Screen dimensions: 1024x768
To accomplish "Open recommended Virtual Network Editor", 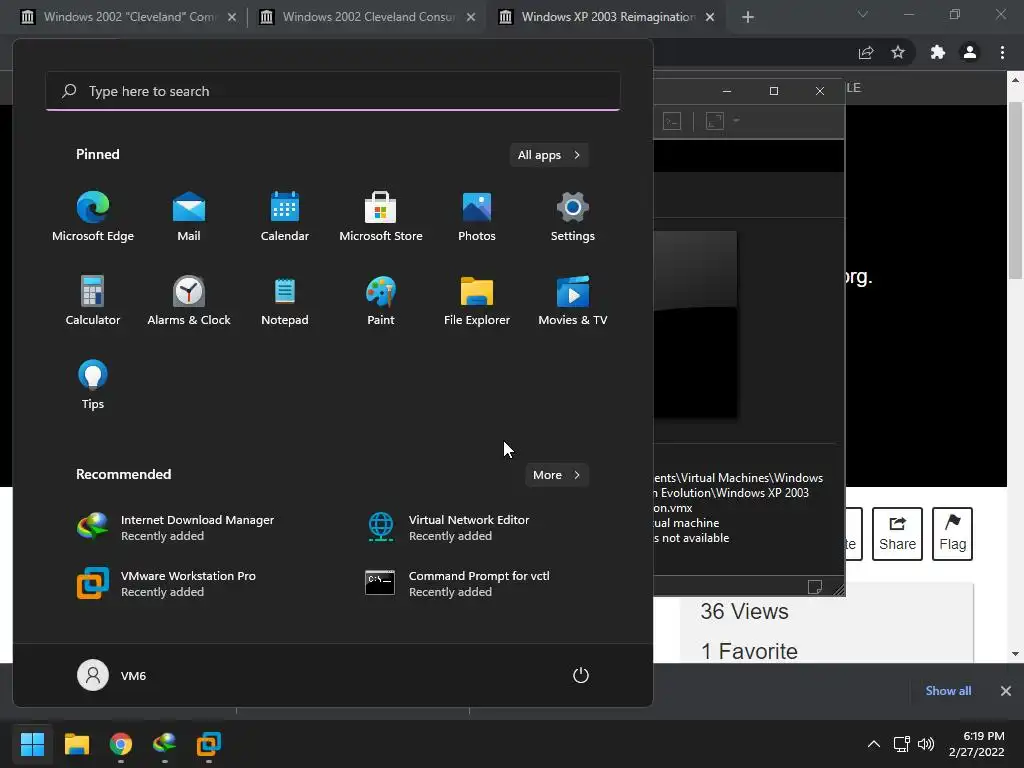I will click(448, 527).
